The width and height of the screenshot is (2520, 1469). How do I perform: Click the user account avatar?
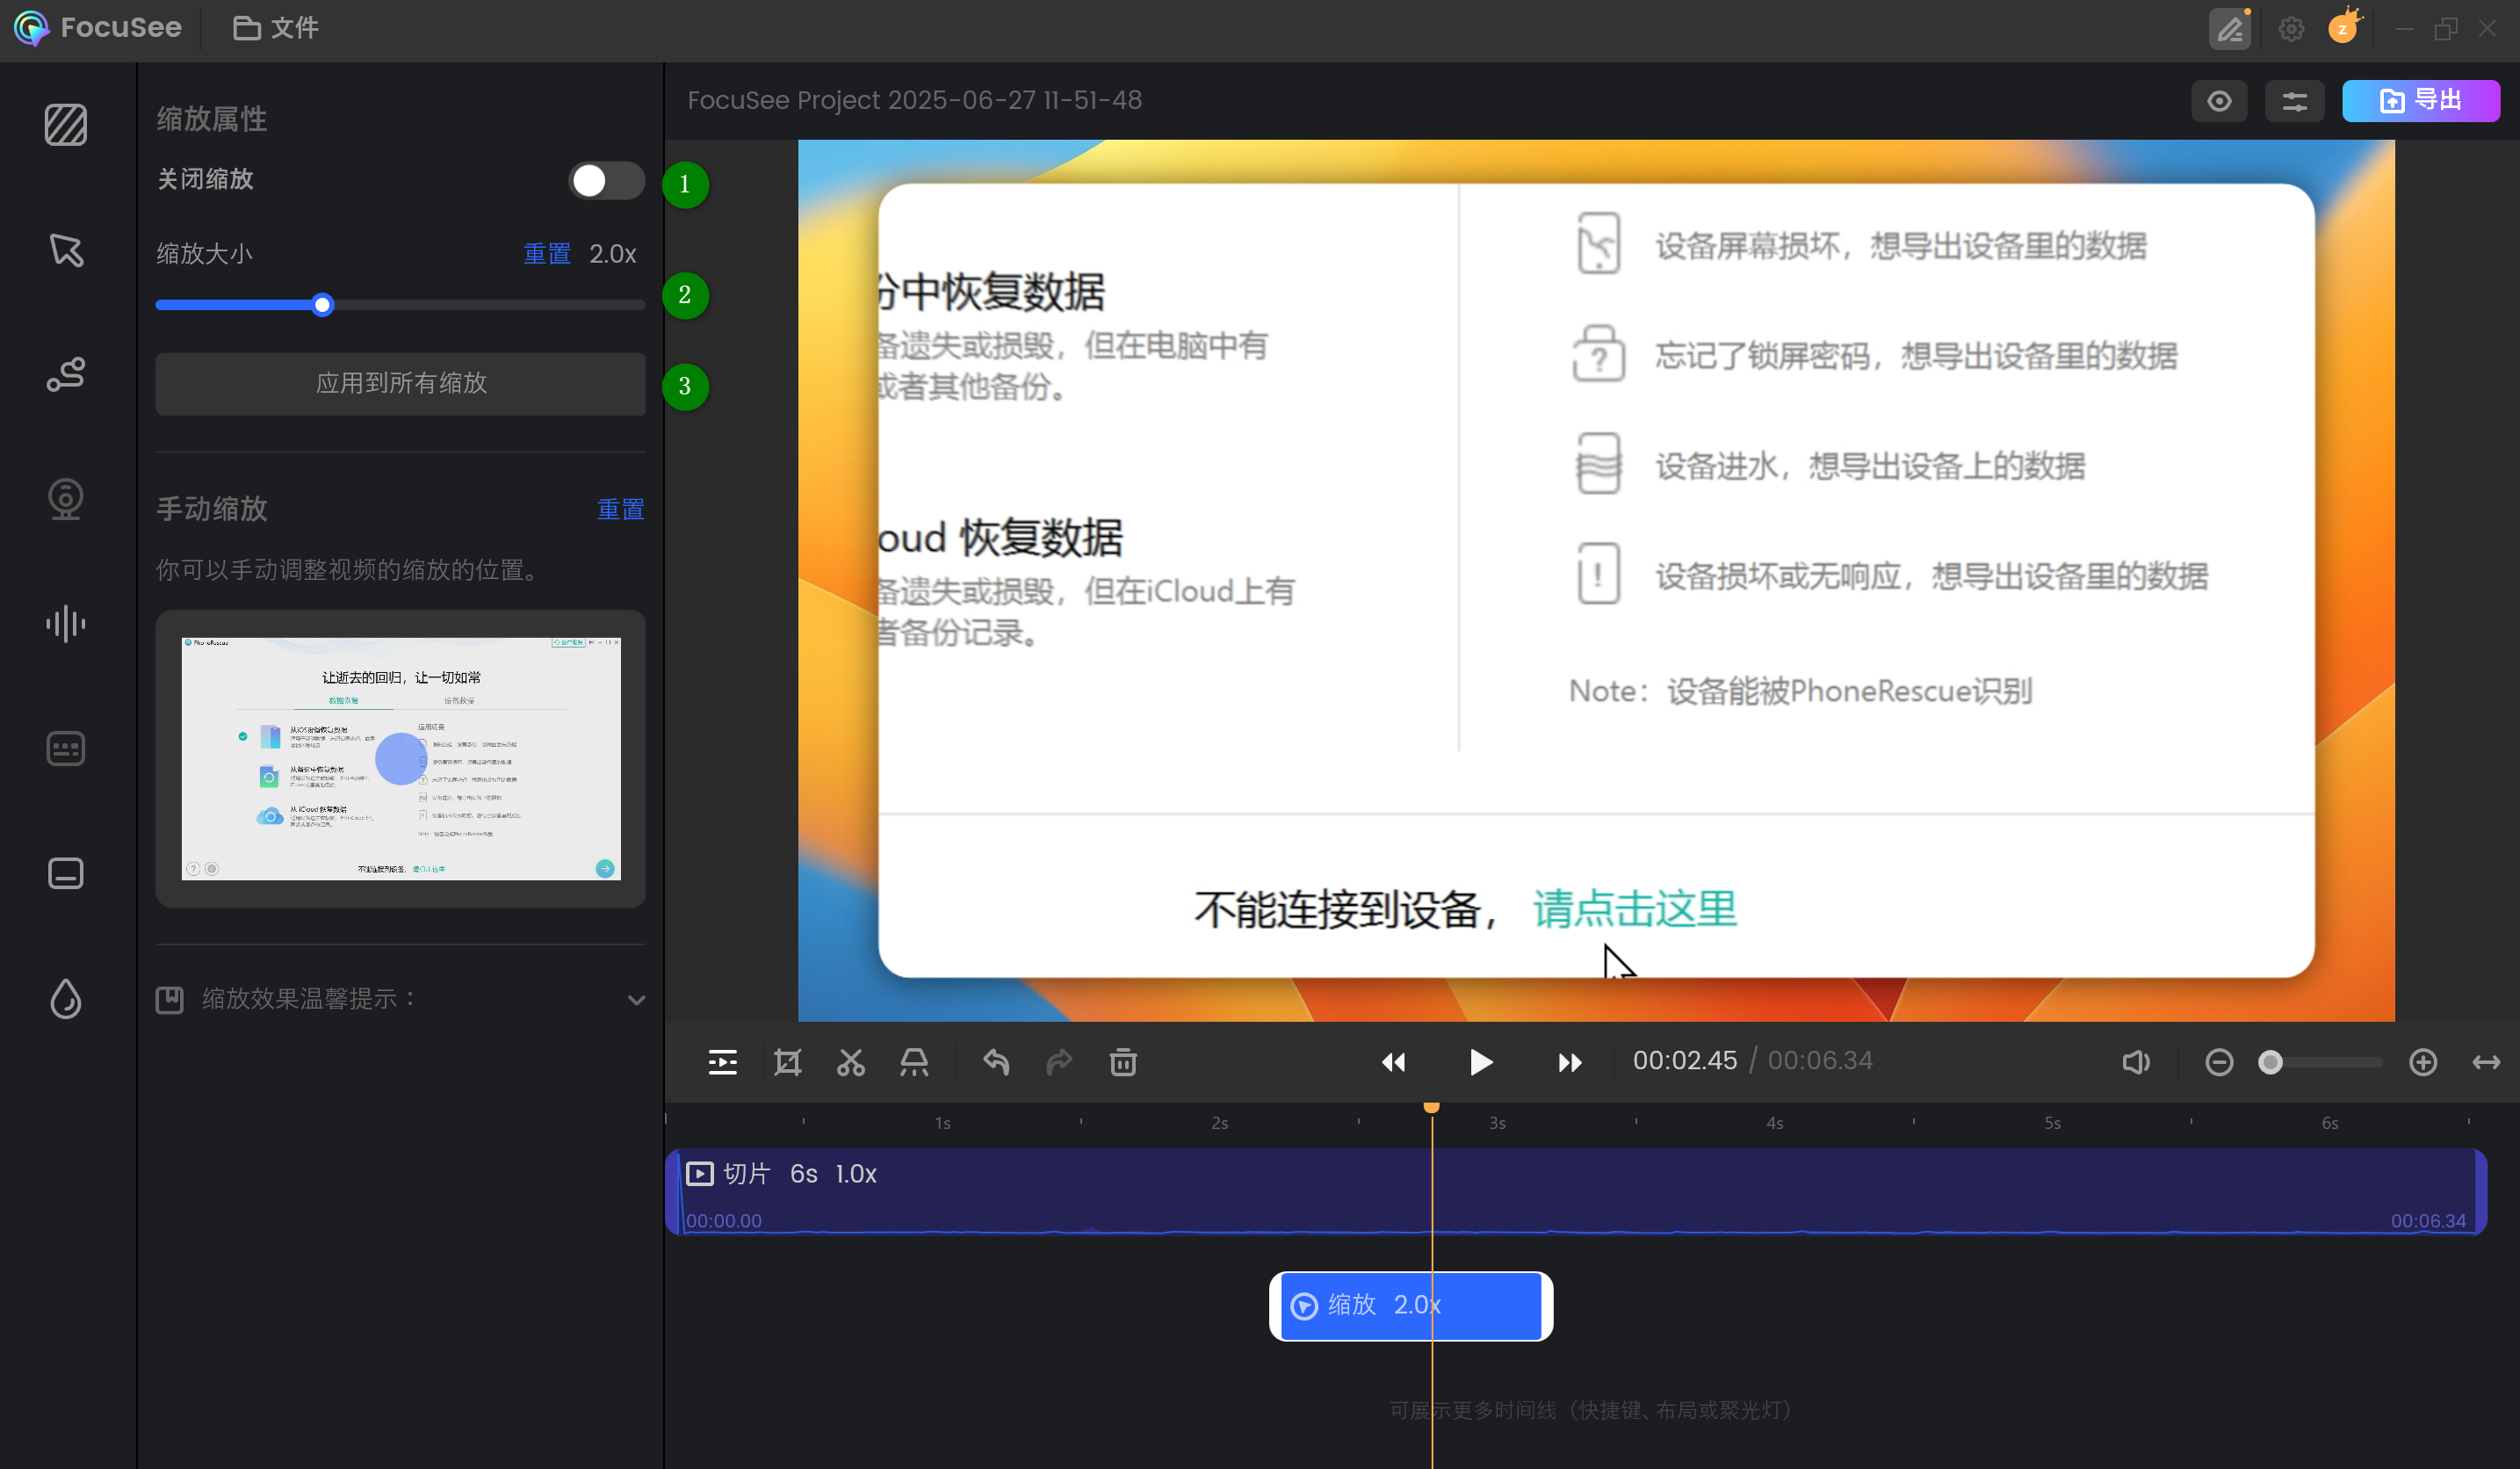click(x=2343, y=28)
